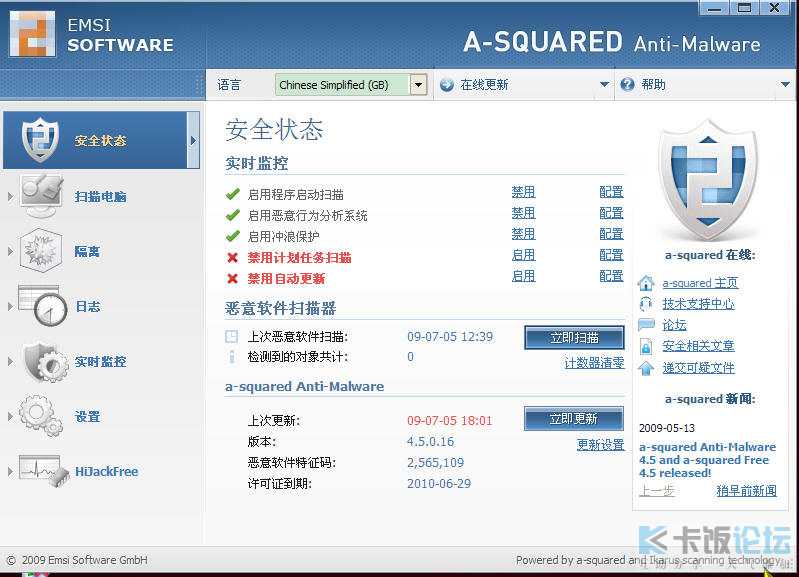The image size is (799, 577).
Task: Open the 实时监控 shield gear icon
Action: click(42, 361)
